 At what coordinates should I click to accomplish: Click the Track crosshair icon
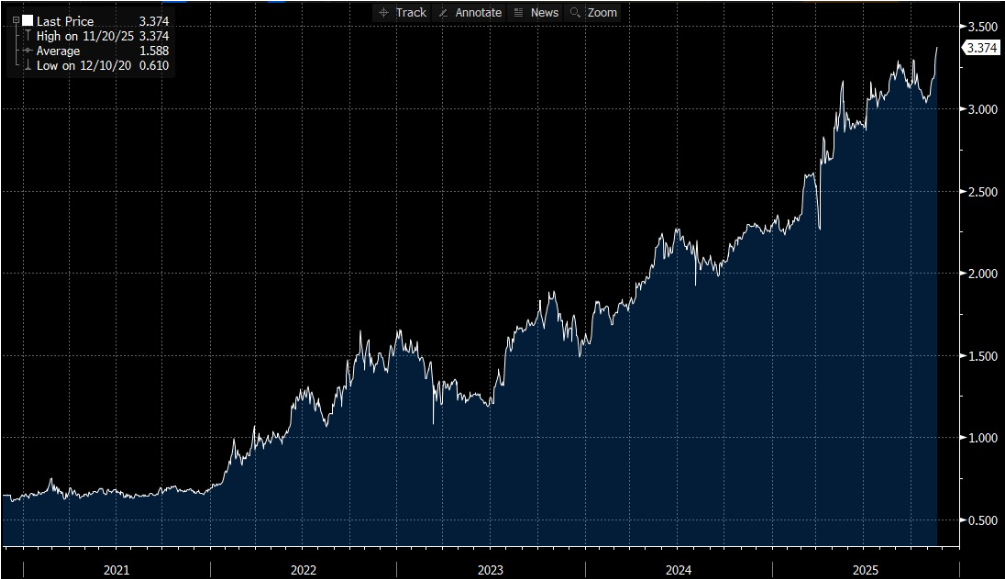(x=385, y=13)
